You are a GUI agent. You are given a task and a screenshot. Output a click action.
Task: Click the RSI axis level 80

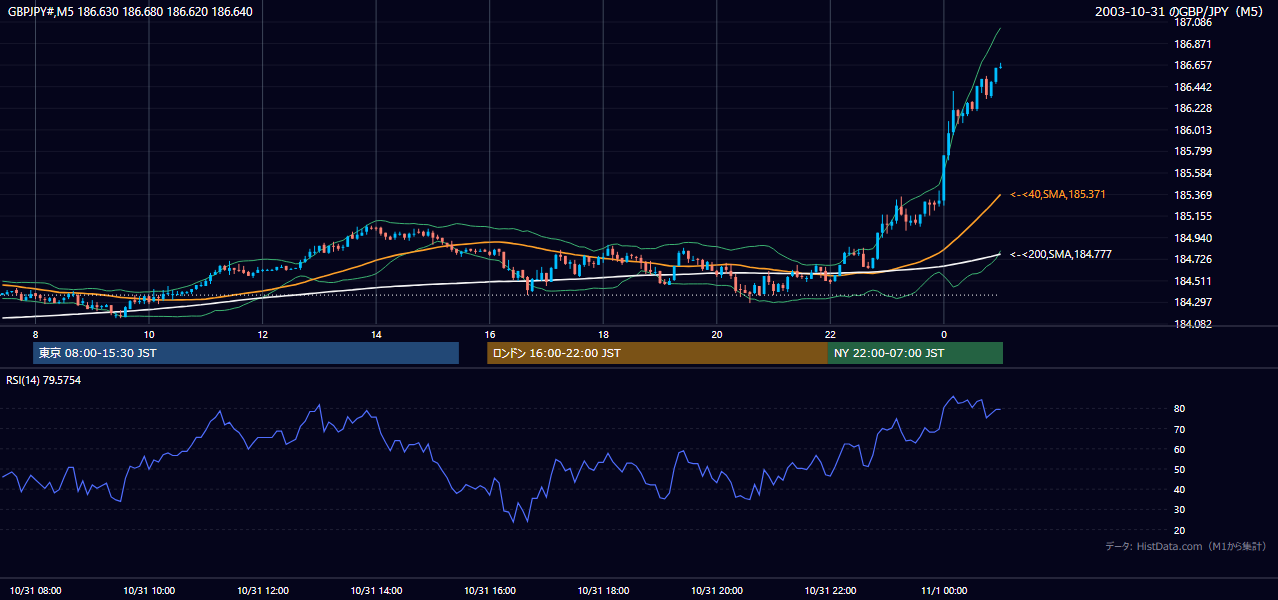click(1180, 409)
